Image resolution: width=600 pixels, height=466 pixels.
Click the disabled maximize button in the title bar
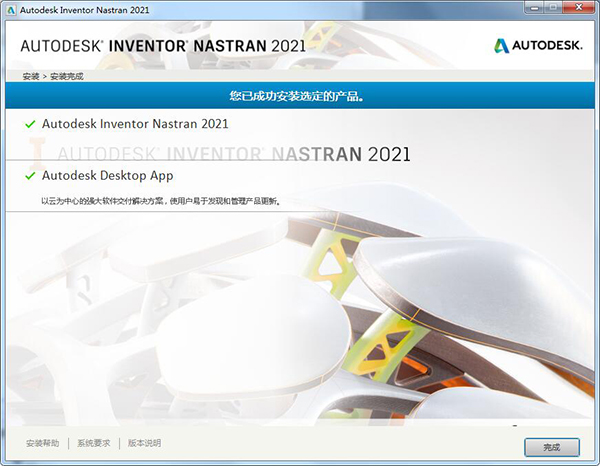[x=554, y=7]
